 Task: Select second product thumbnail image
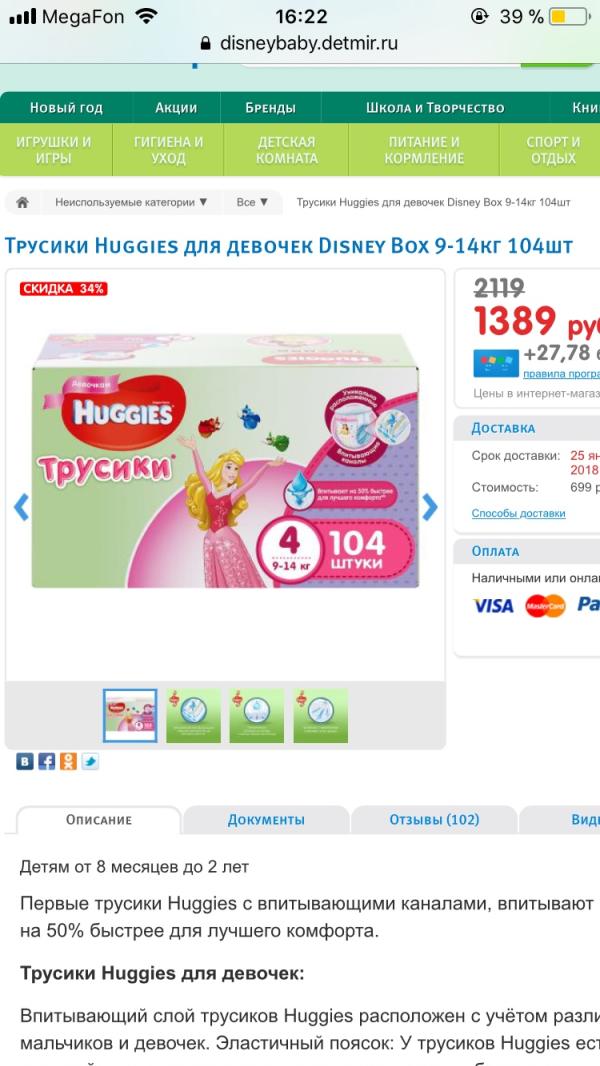pyautogui.click(x=194, y=715)
